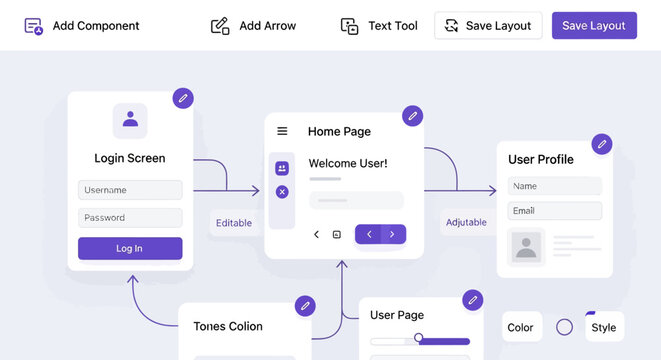Click the Adjutable label tag
Viewport: 661px width, 360px height.
tap(466, 222)
